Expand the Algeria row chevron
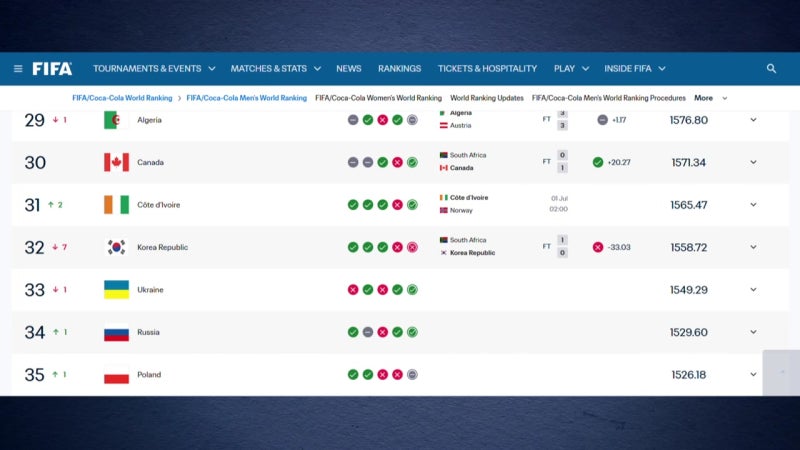The height and width of the screenshot is (450, 800). [753, 120]
